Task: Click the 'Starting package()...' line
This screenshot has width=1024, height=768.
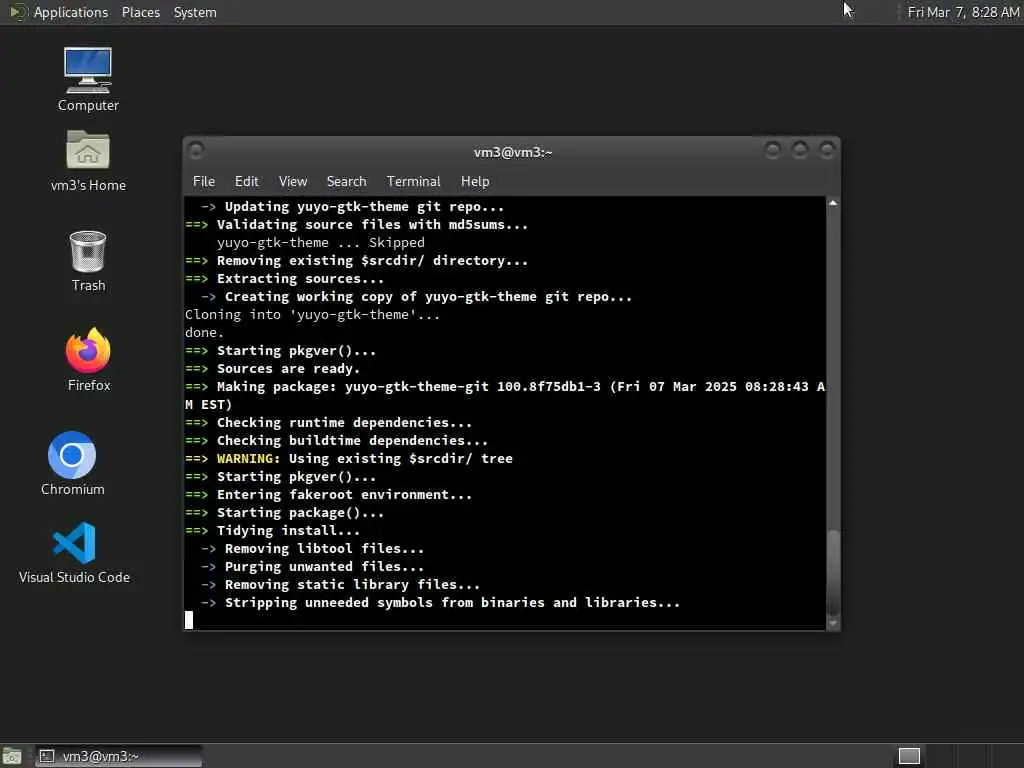Action: 300,513
